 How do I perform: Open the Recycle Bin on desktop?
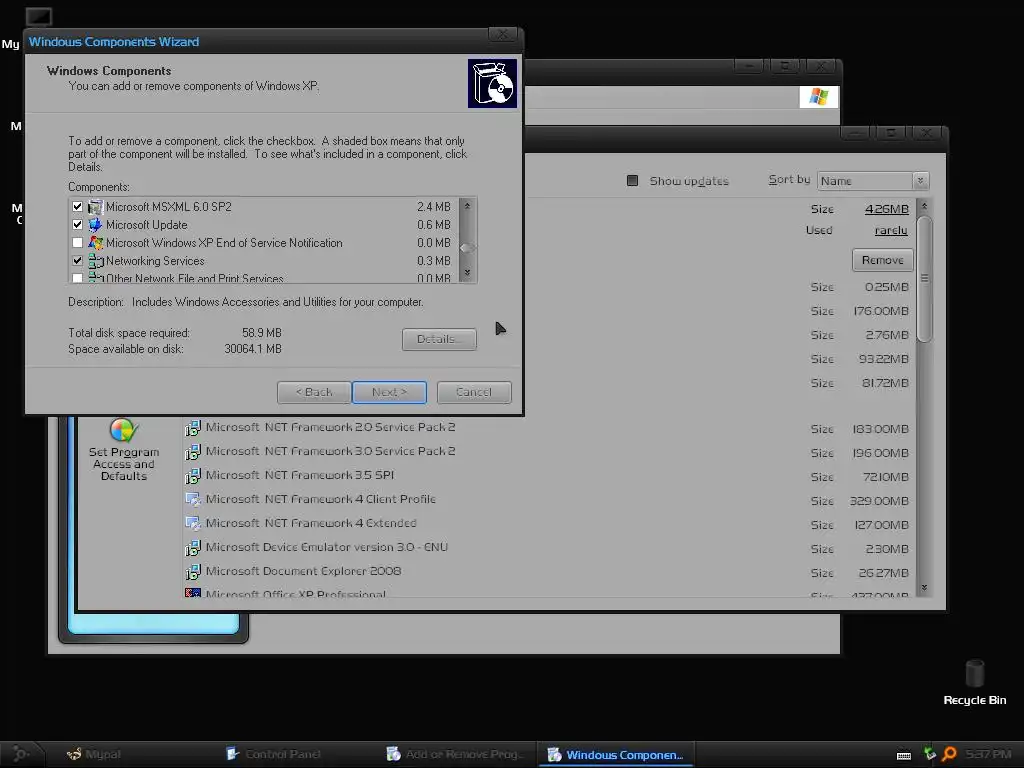[974, 682]
